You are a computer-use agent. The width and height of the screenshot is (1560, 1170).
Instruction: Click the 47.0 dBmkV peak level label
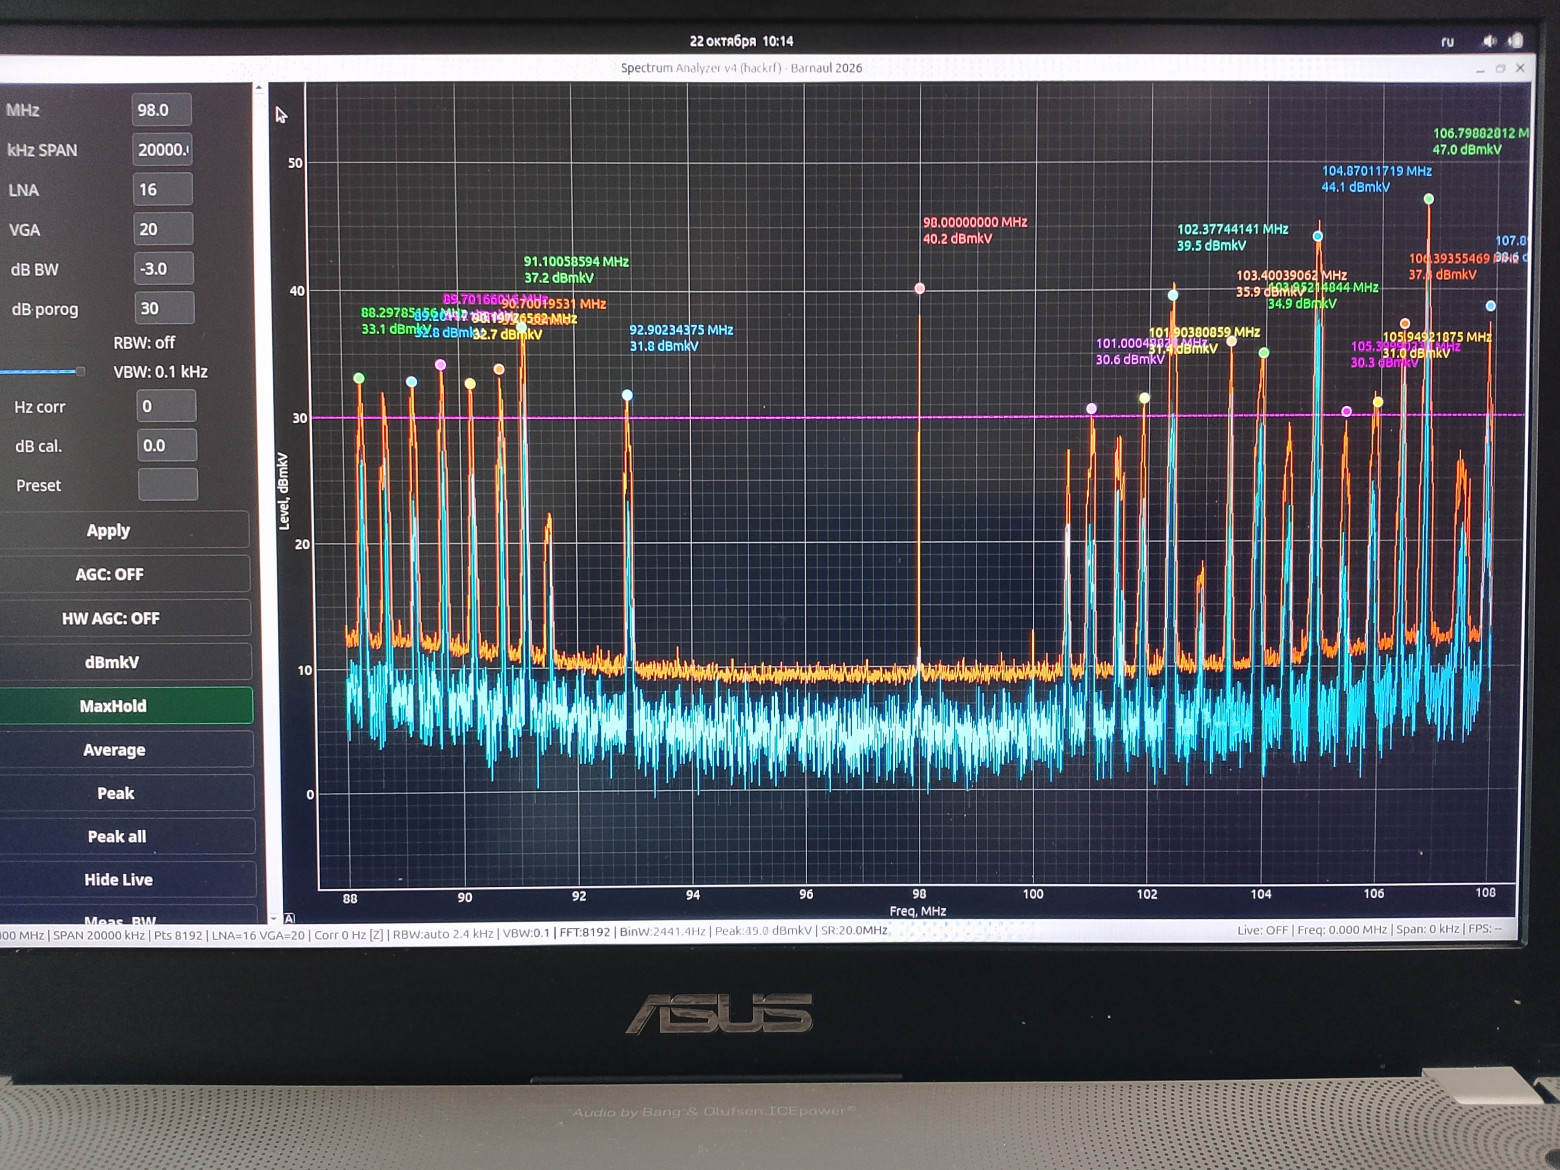pos(1467,150)
